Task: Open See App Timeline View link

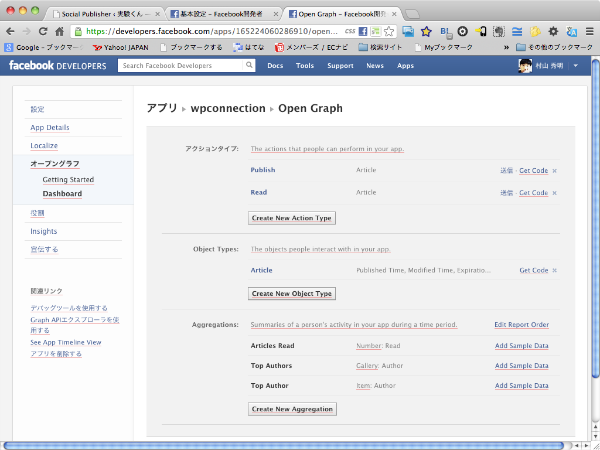Action: 66,342
